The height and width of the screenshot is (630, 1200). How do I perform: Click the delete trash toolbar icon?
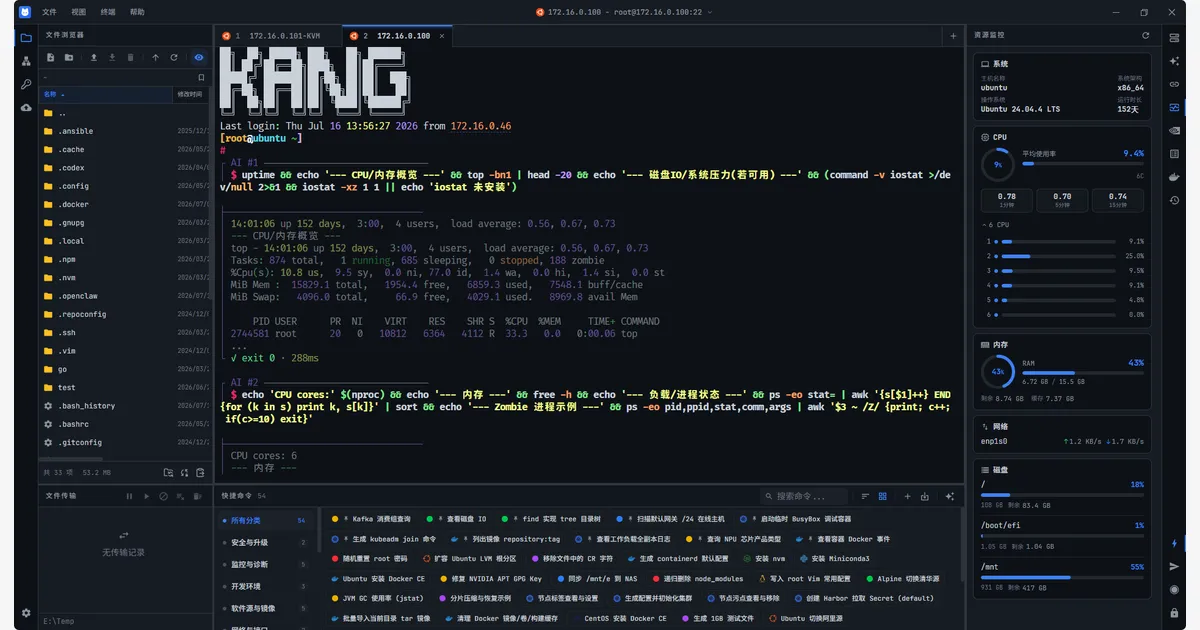130,58
